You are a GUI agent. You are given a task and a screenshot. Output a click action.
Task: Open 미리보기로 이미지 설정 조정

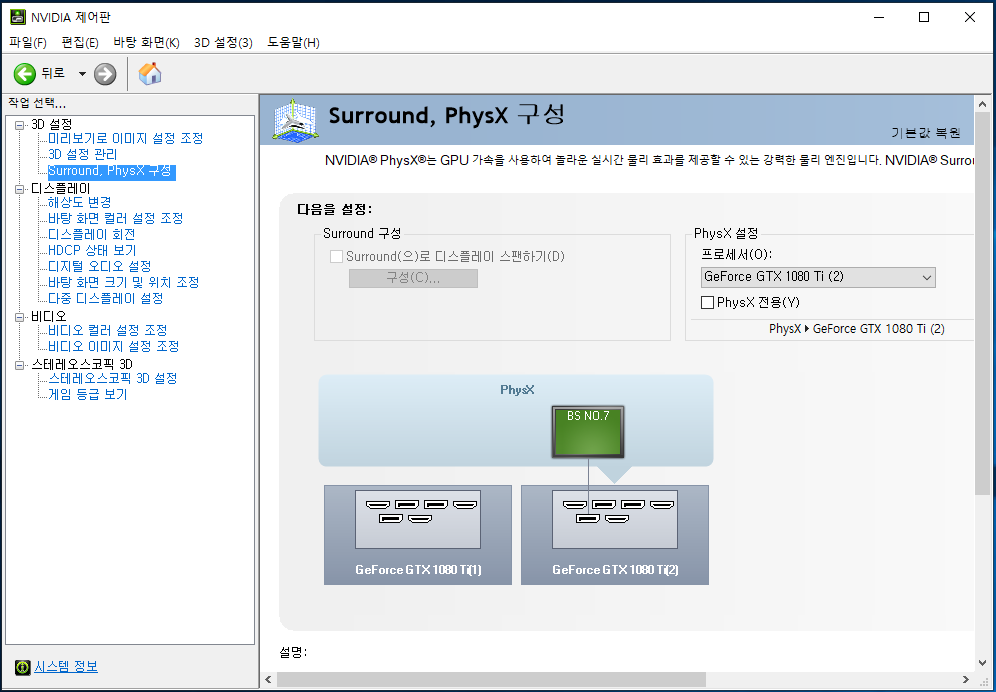(126, 139)
